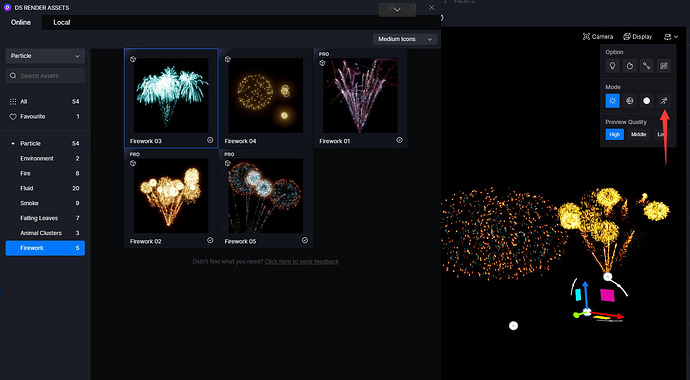Select the white sphere mode icon
690x380 pixels.
coord(646,101)
